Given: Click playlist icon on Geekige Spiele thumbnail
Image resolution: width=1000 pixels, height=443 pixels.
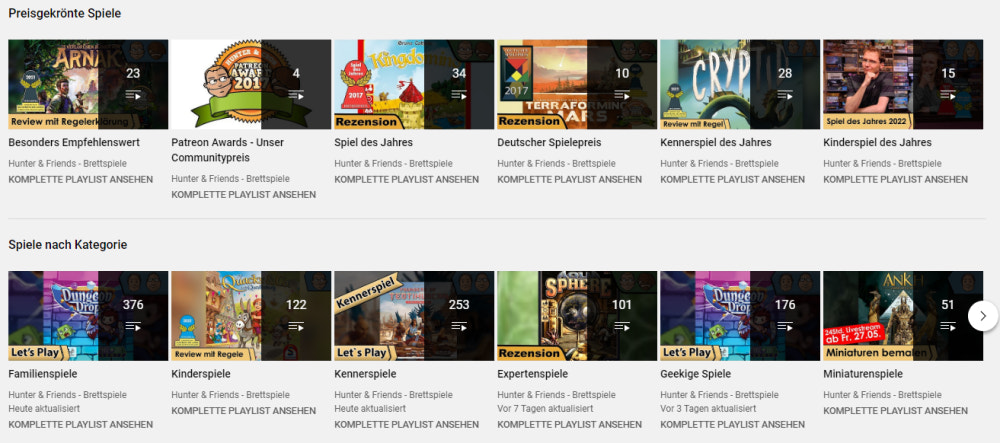Looking at the screenshot, I should pos(785,326).
